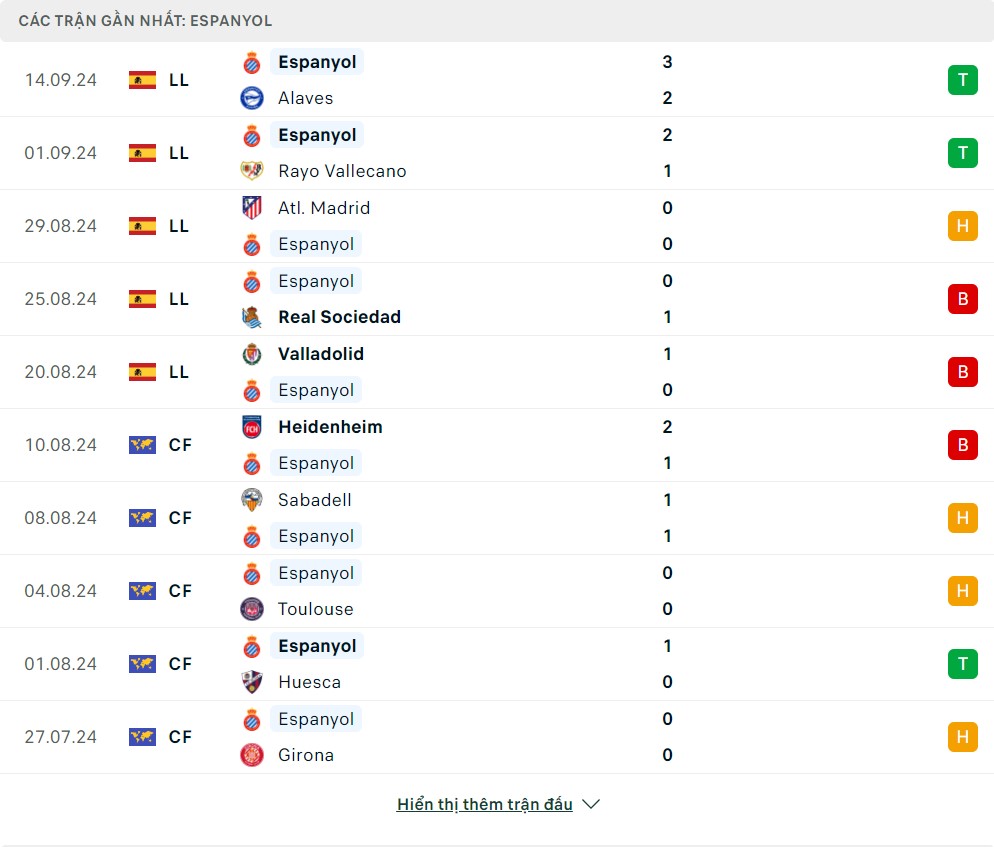Expand the list with the chevron arrow
This screenshot has height=847, width=994.
point(591,804)
